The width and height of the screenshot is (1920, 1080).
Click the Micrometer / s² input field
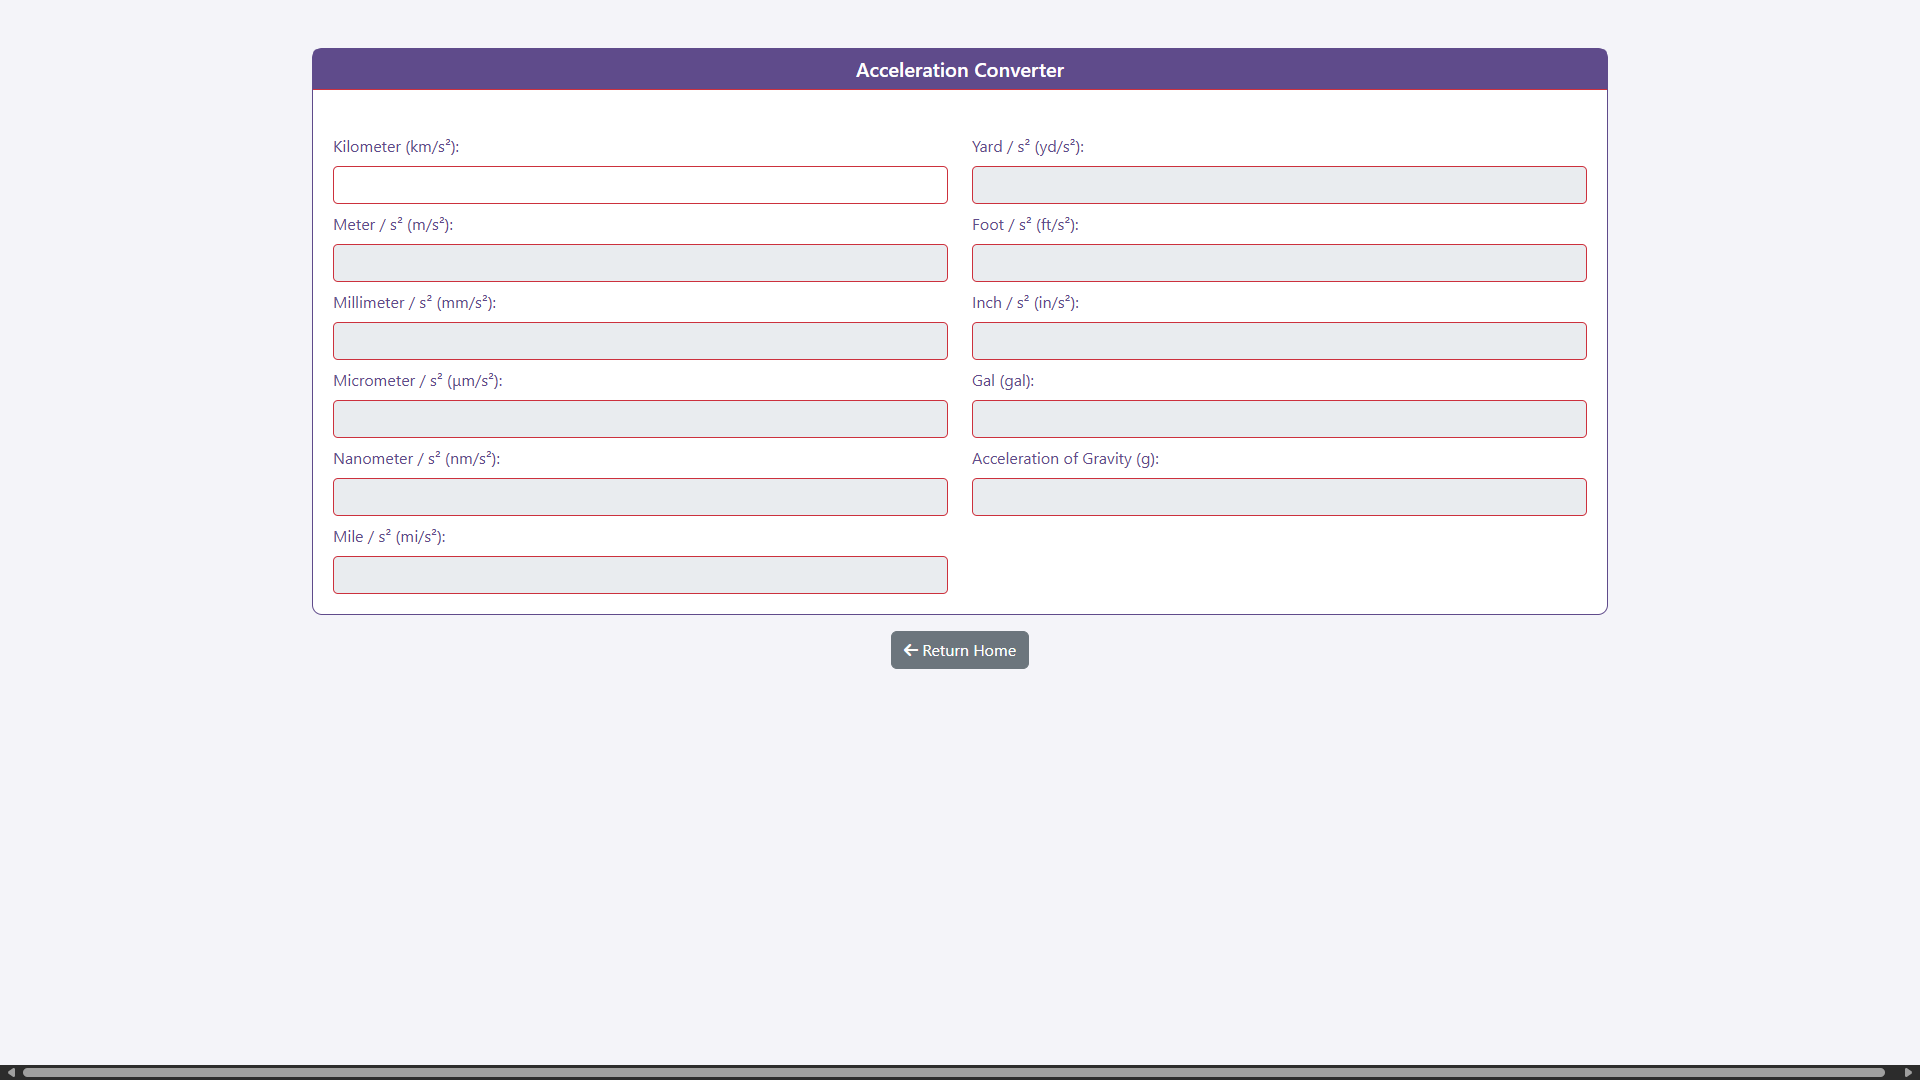pos(640,419)
